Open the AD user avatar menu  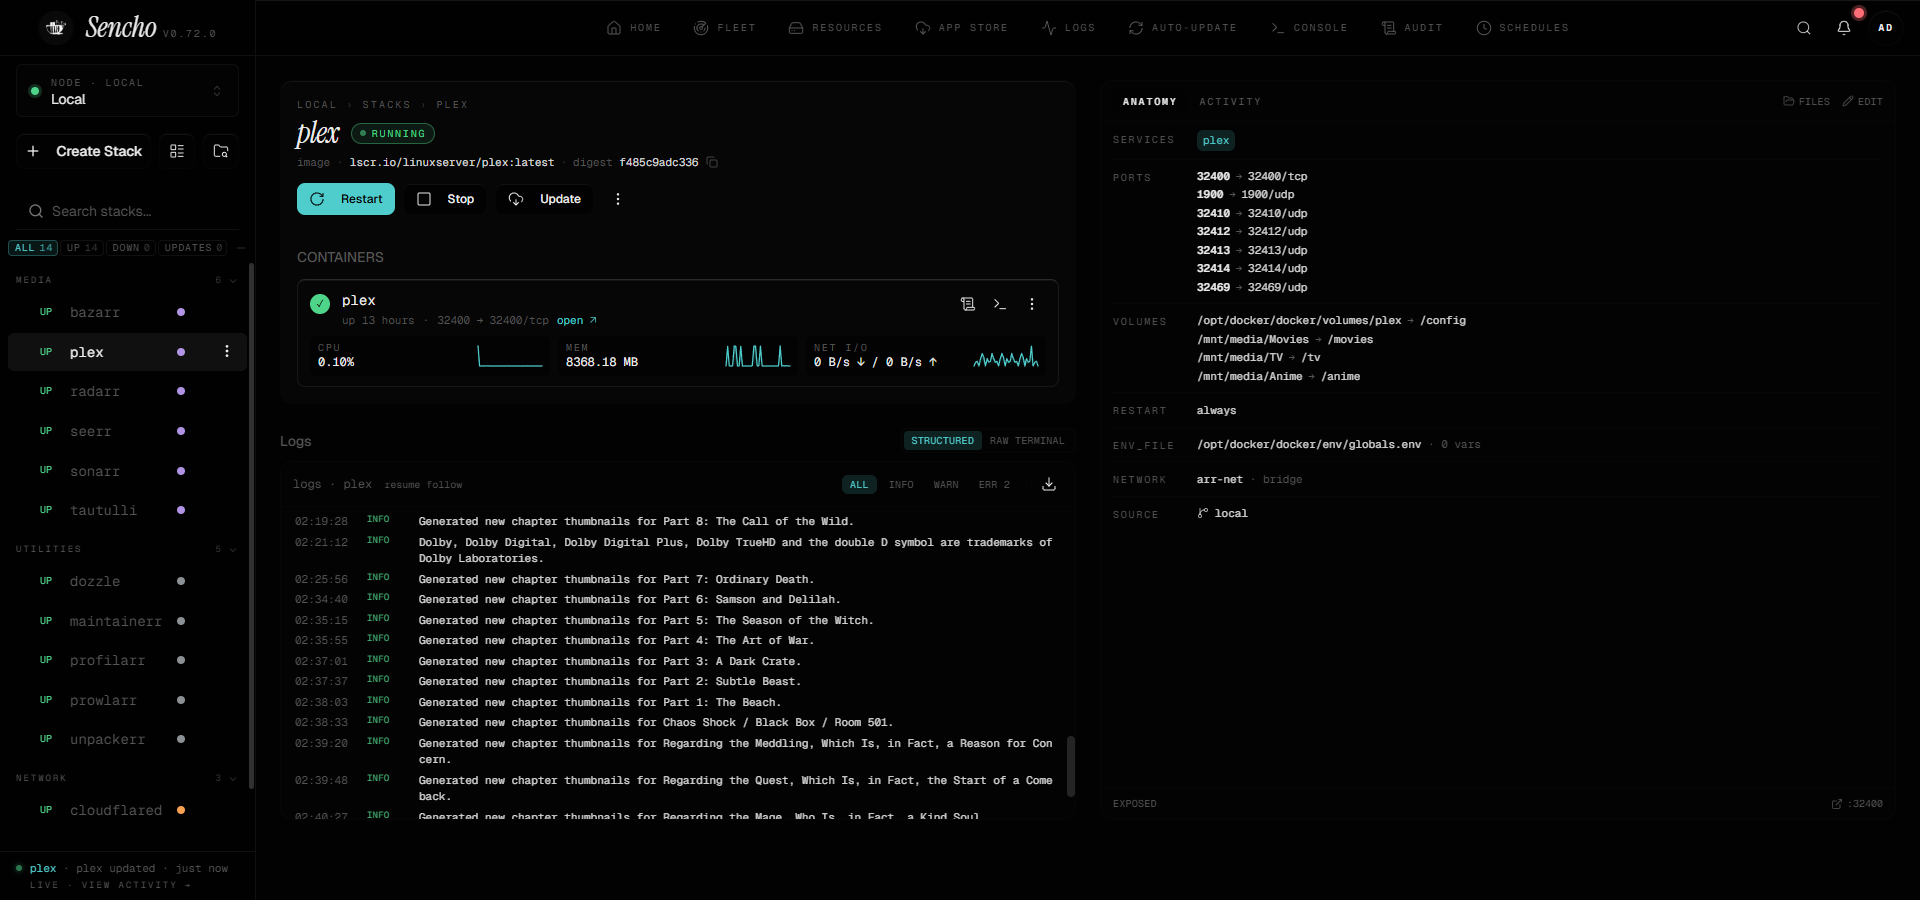(1885, 28)
